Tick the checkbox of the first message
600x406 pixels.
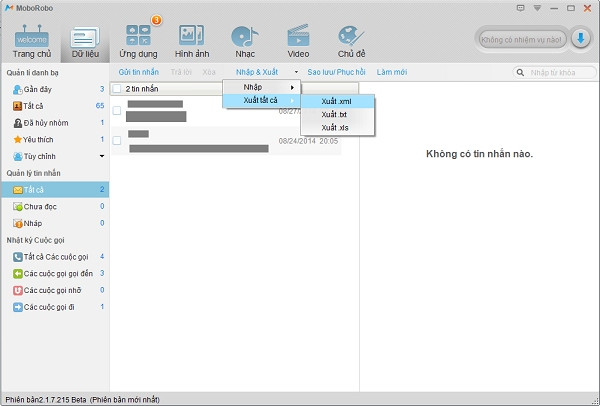[117, 111]
